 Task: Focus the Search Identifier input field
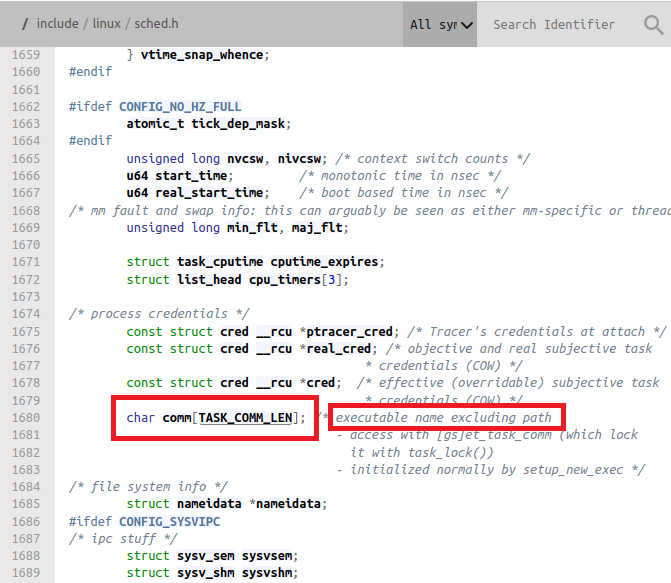[560, 24]
